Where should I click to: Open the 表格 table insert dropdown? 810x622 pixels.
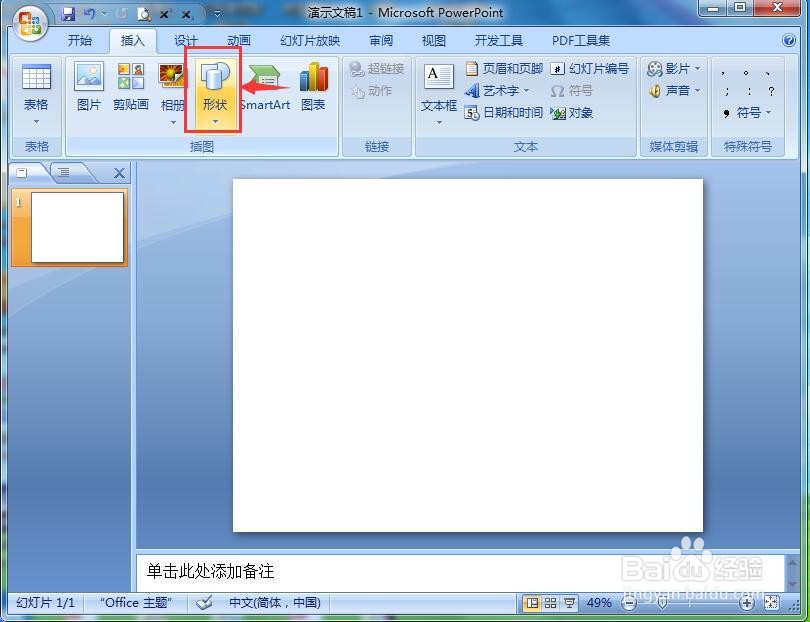pyautogui.click(x=36, y=95)
